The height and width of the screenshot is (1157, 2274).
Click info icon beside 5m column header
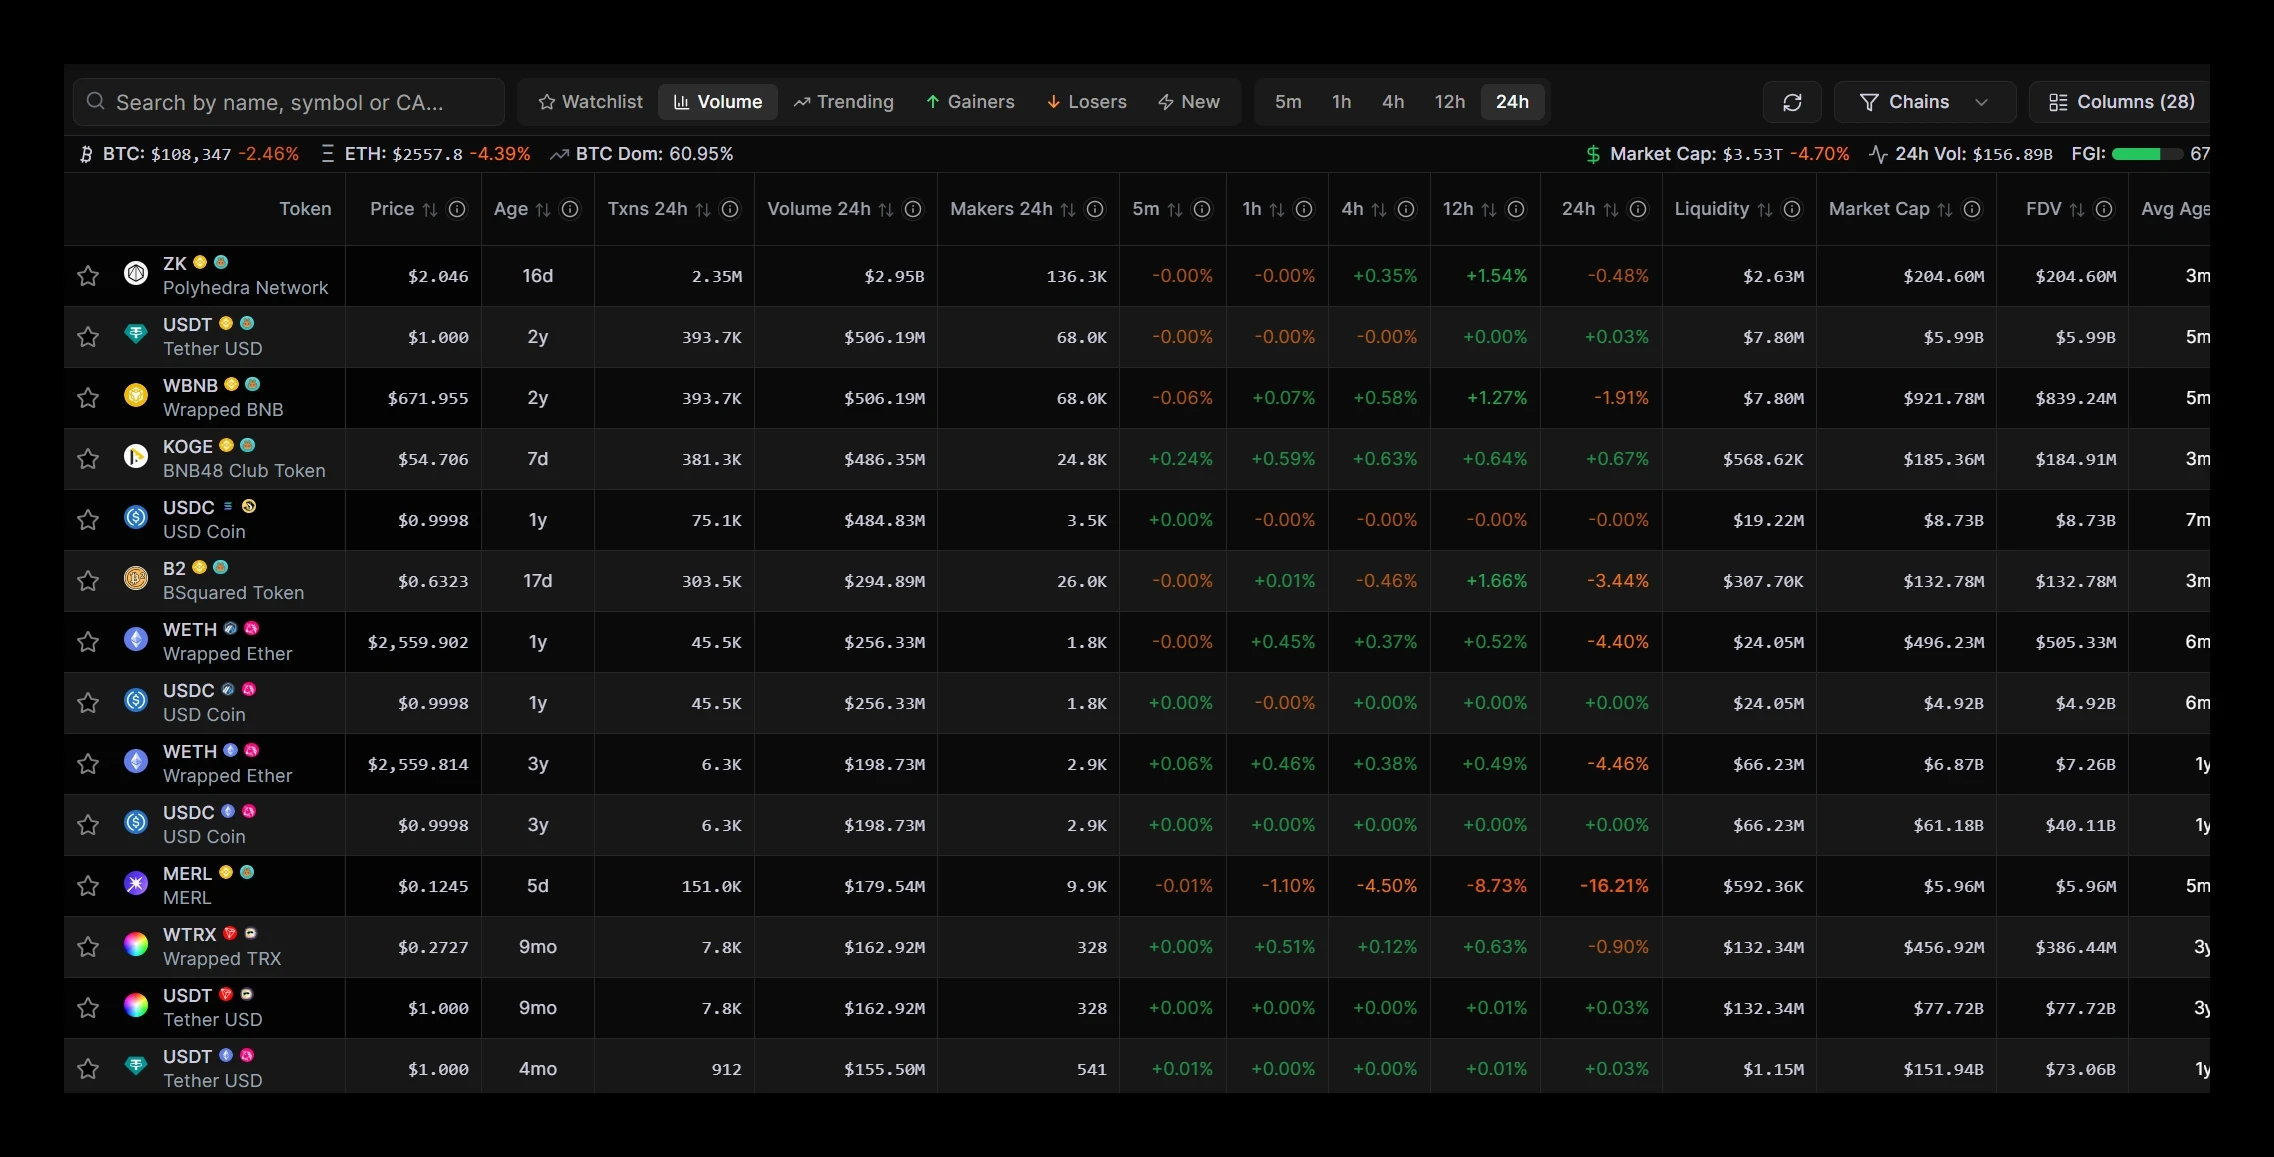(x=1202, y=209)
